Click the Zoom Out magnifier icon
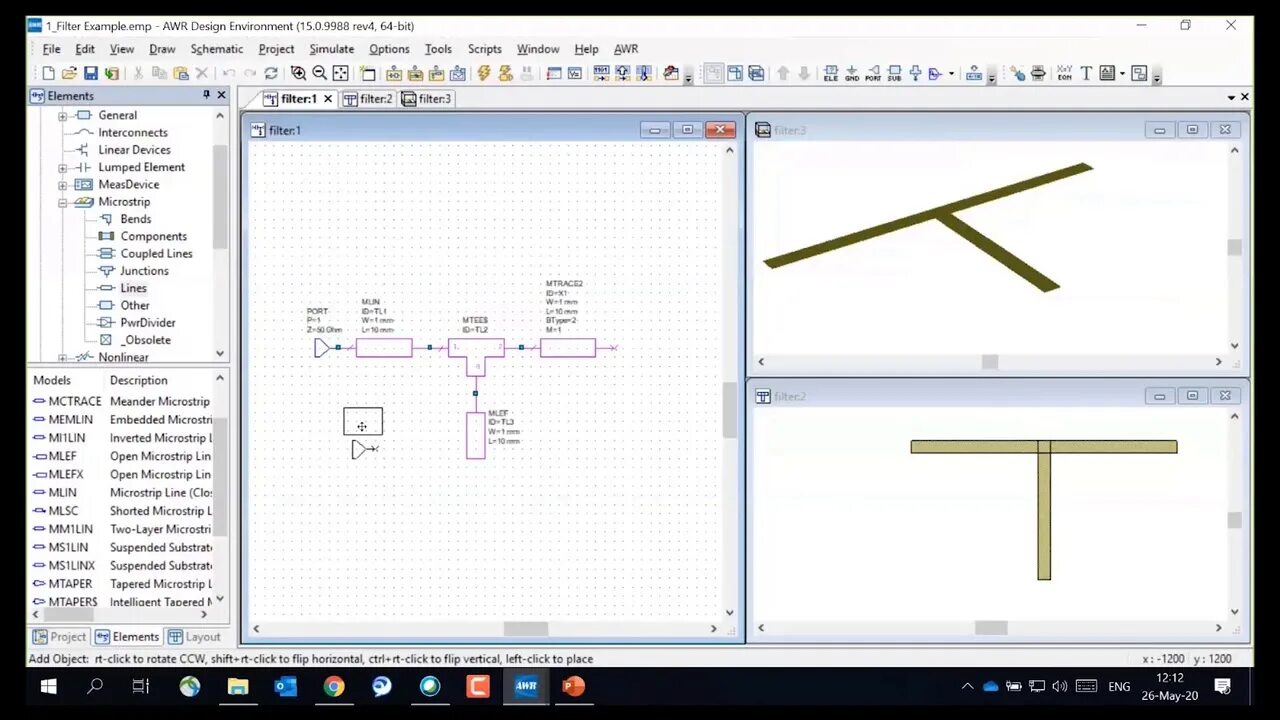Image resolution: width=1280 pixels, height=720 pixels. click(x=319, y=73)
